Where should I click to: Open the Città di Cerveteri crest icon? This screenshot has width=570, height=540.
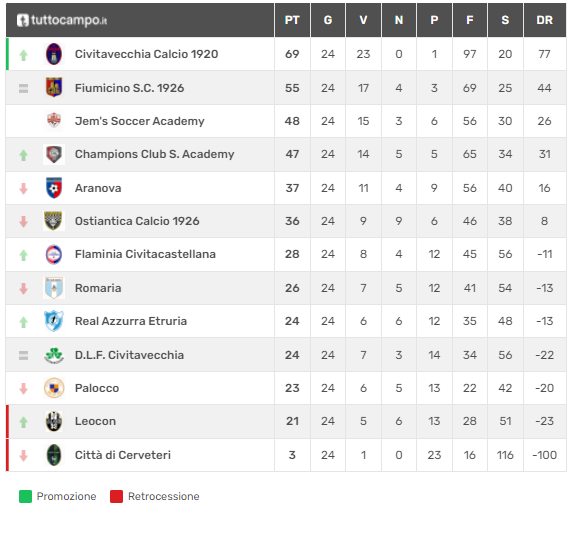(54, 455)
